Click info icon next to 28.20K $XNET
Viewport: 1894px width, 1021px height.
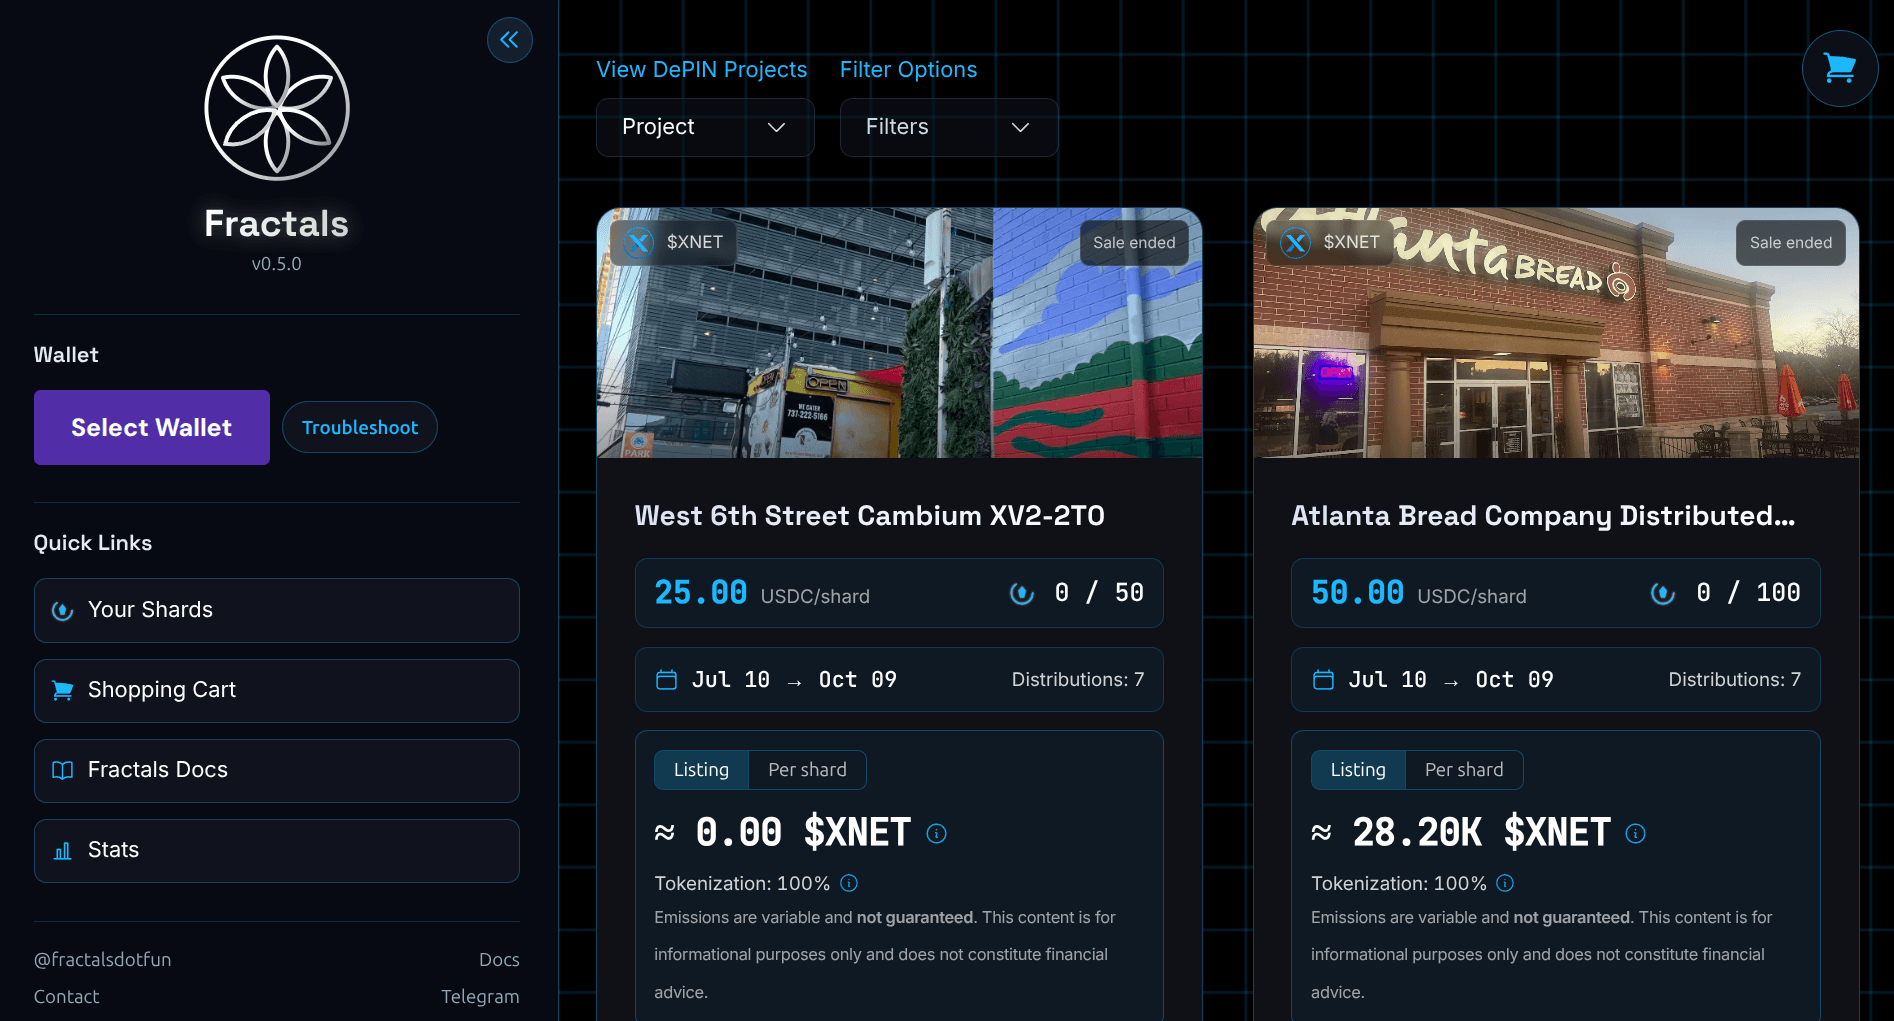tap(1635, 833)
